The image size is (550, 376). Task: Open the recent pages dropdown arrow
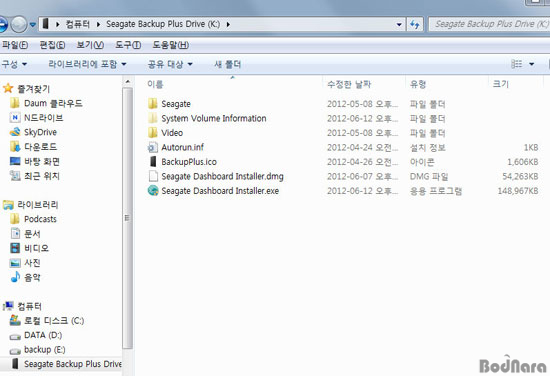point(32,25)
